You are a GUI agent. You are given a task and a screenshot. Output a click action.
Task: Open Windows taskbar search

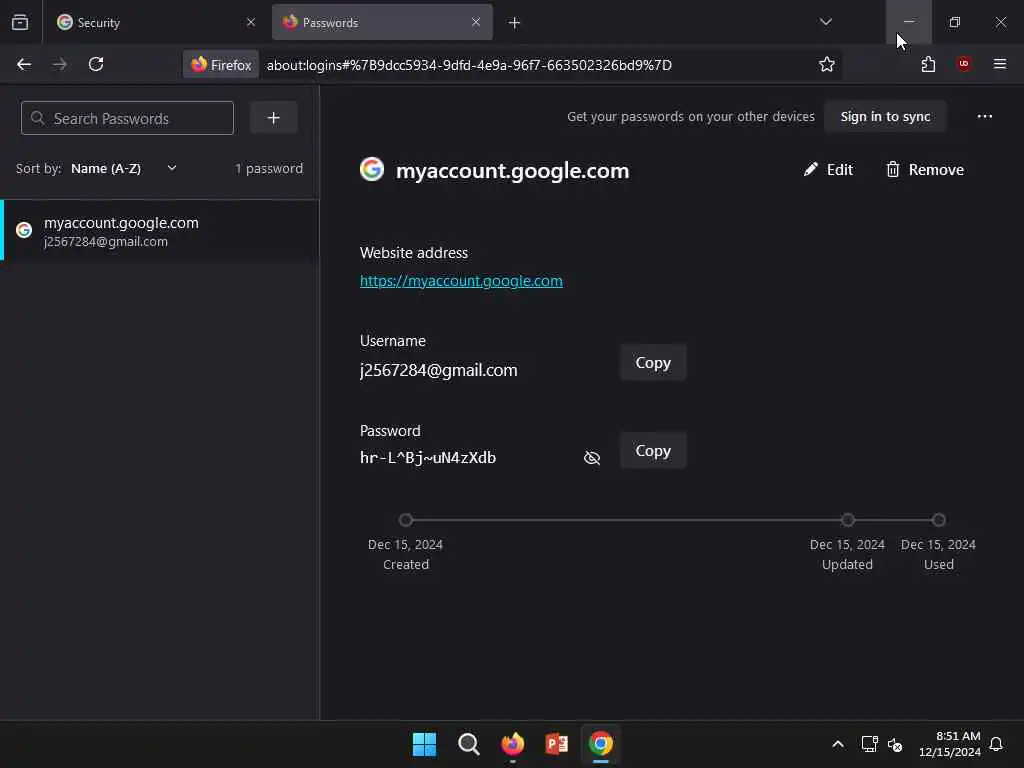[468, 744]
